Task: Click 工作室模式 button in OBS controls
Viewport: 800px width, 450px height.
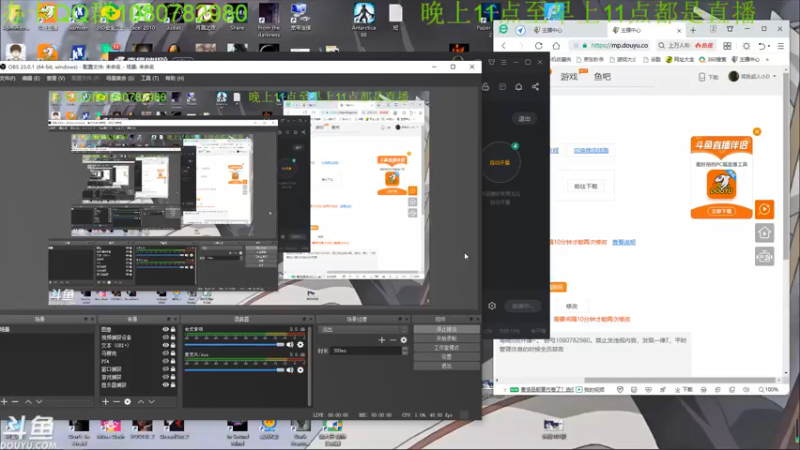Action: pos(446,348)
